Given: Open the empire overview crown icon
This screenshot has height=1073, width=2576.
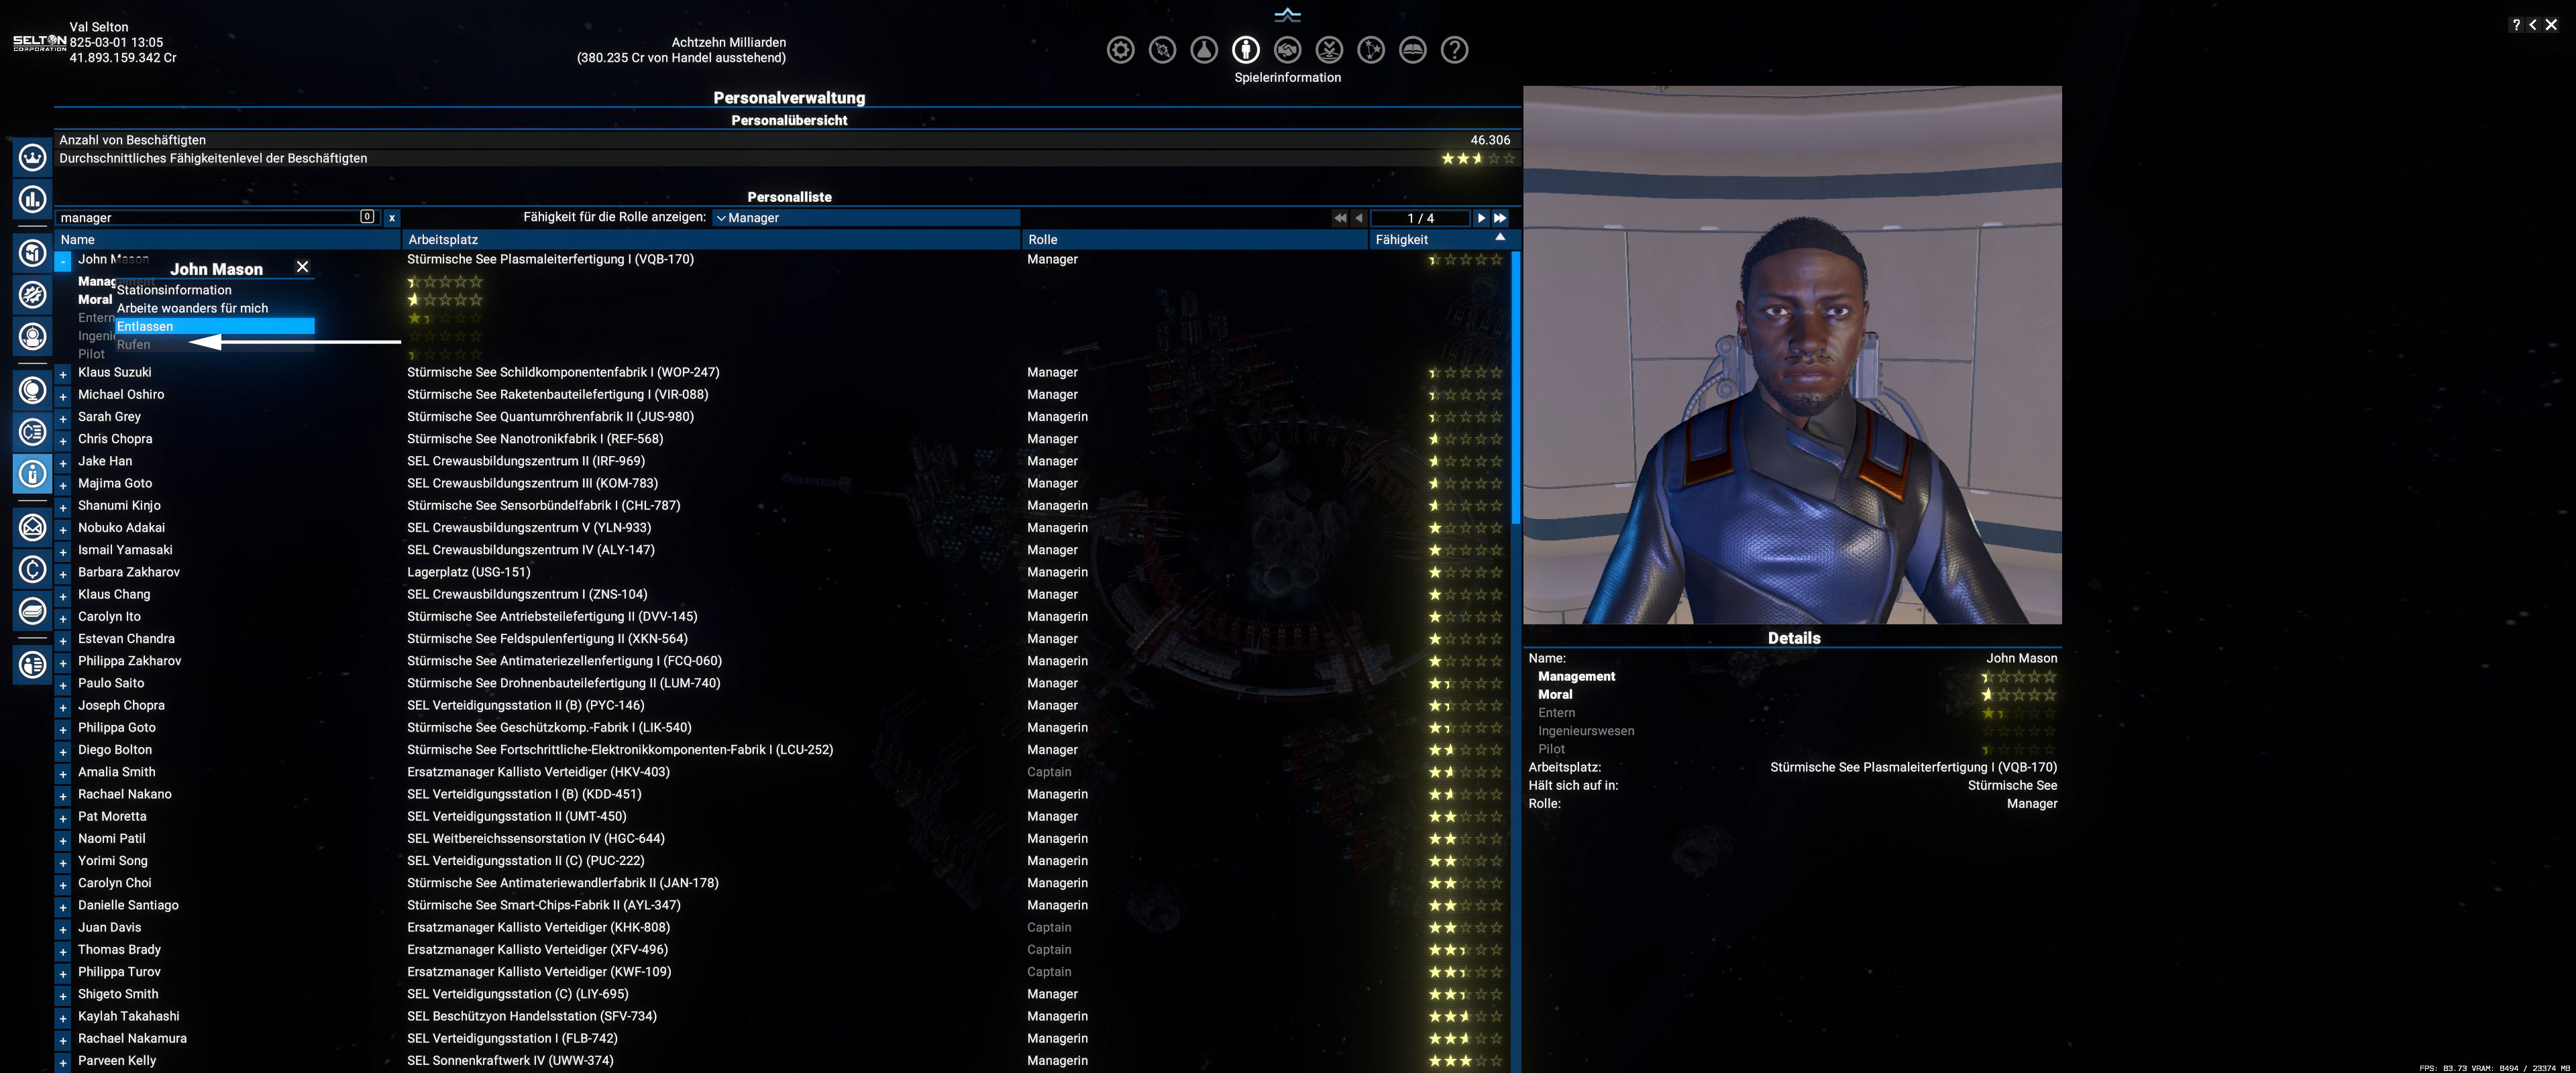Looking at the screenshot, I should (32, 158).
